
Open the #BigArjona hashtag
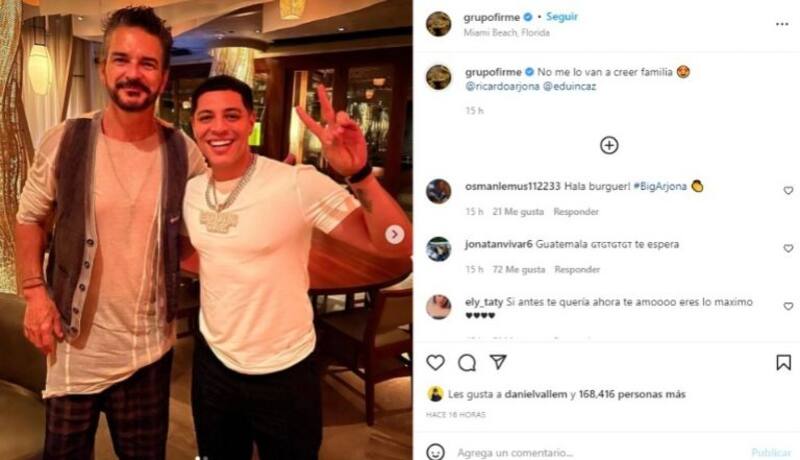point(660,186)
